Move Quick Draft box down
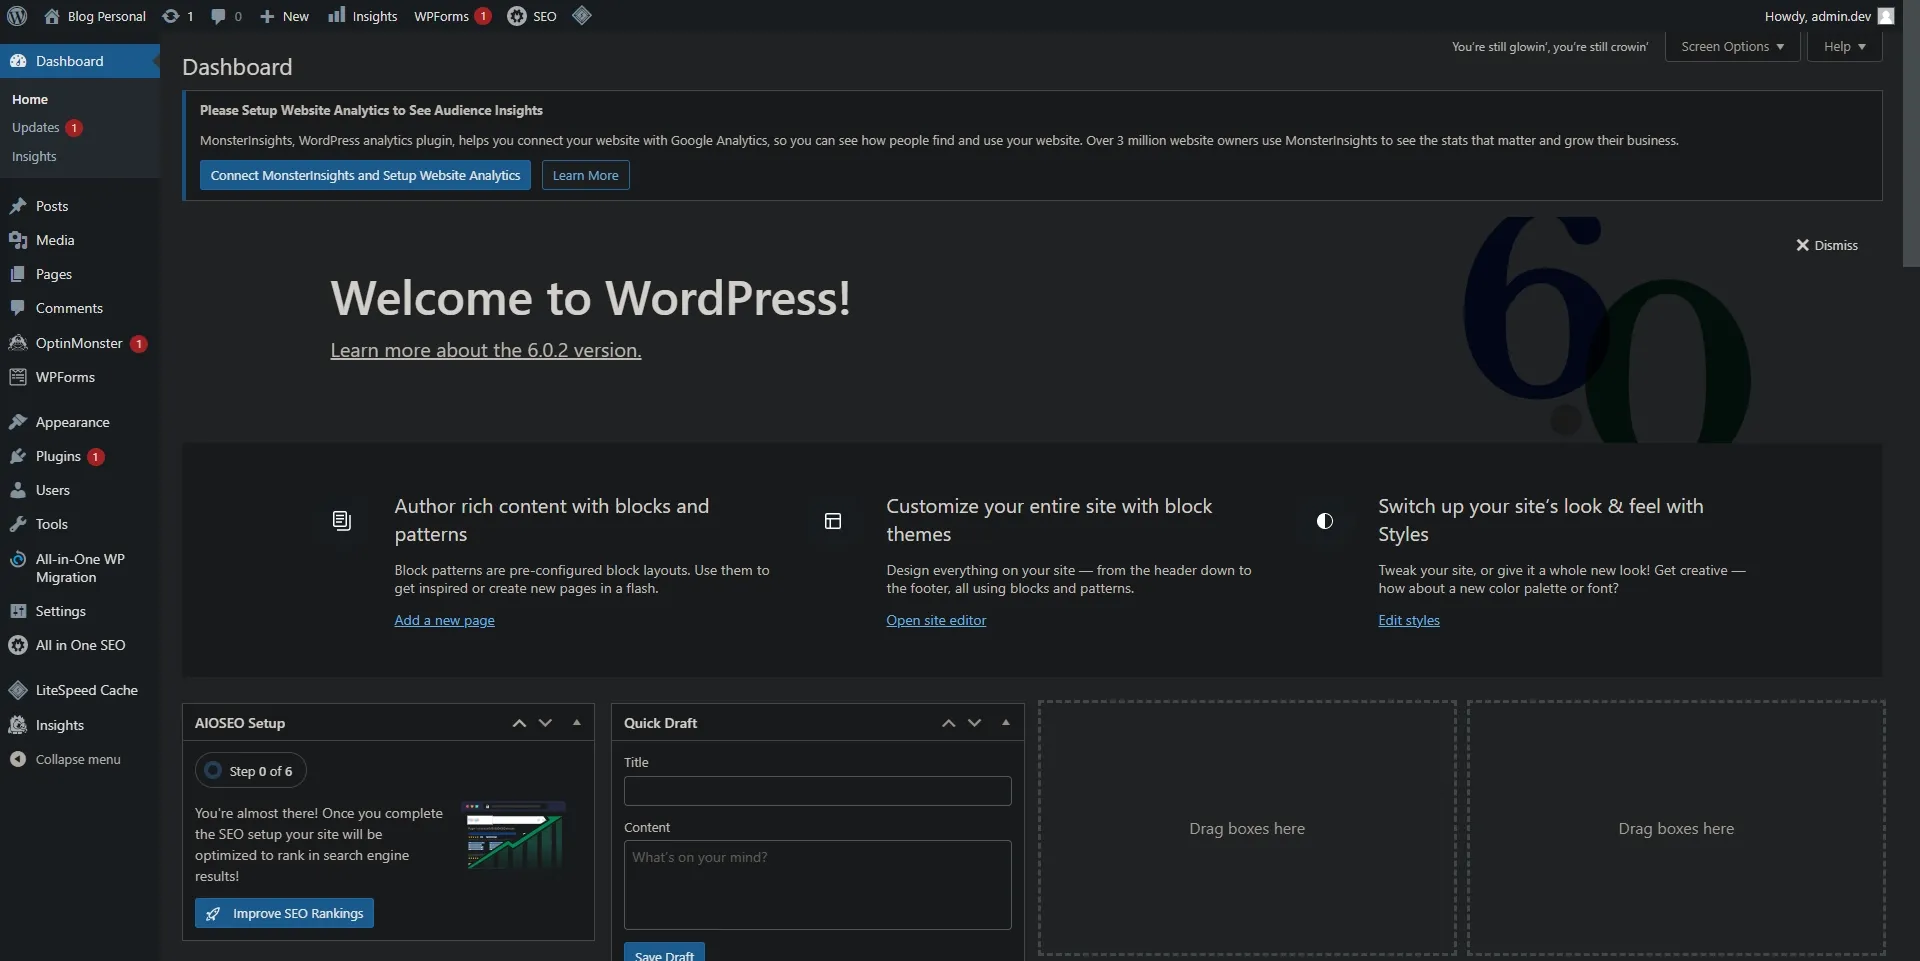The width and height of the screenshot is (1920, 961). point(974,723)
